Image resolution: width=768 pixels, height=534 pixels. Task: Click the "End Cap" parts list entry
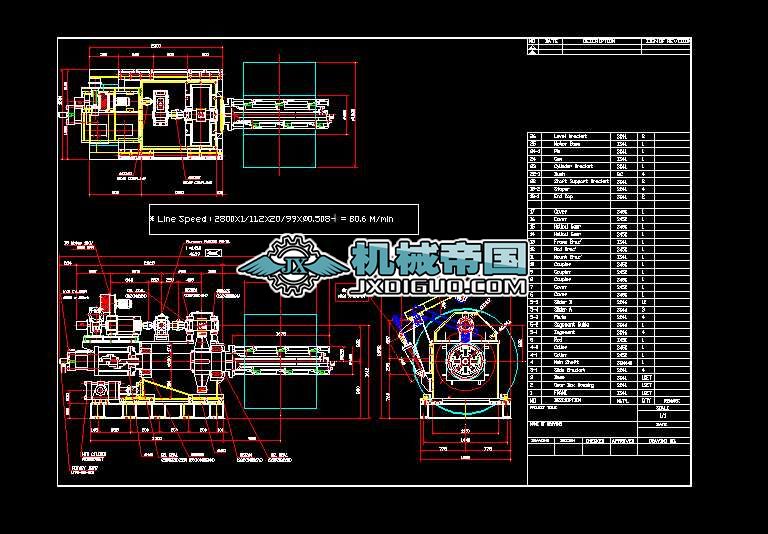tap(609, 196)
